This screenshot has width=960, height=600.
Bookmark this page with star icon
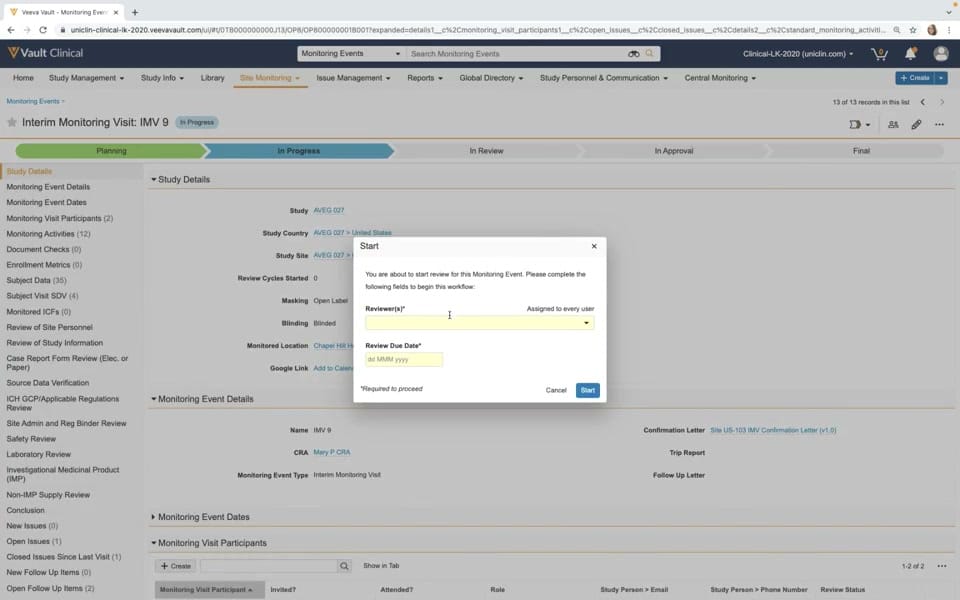[x=913, y=29]
